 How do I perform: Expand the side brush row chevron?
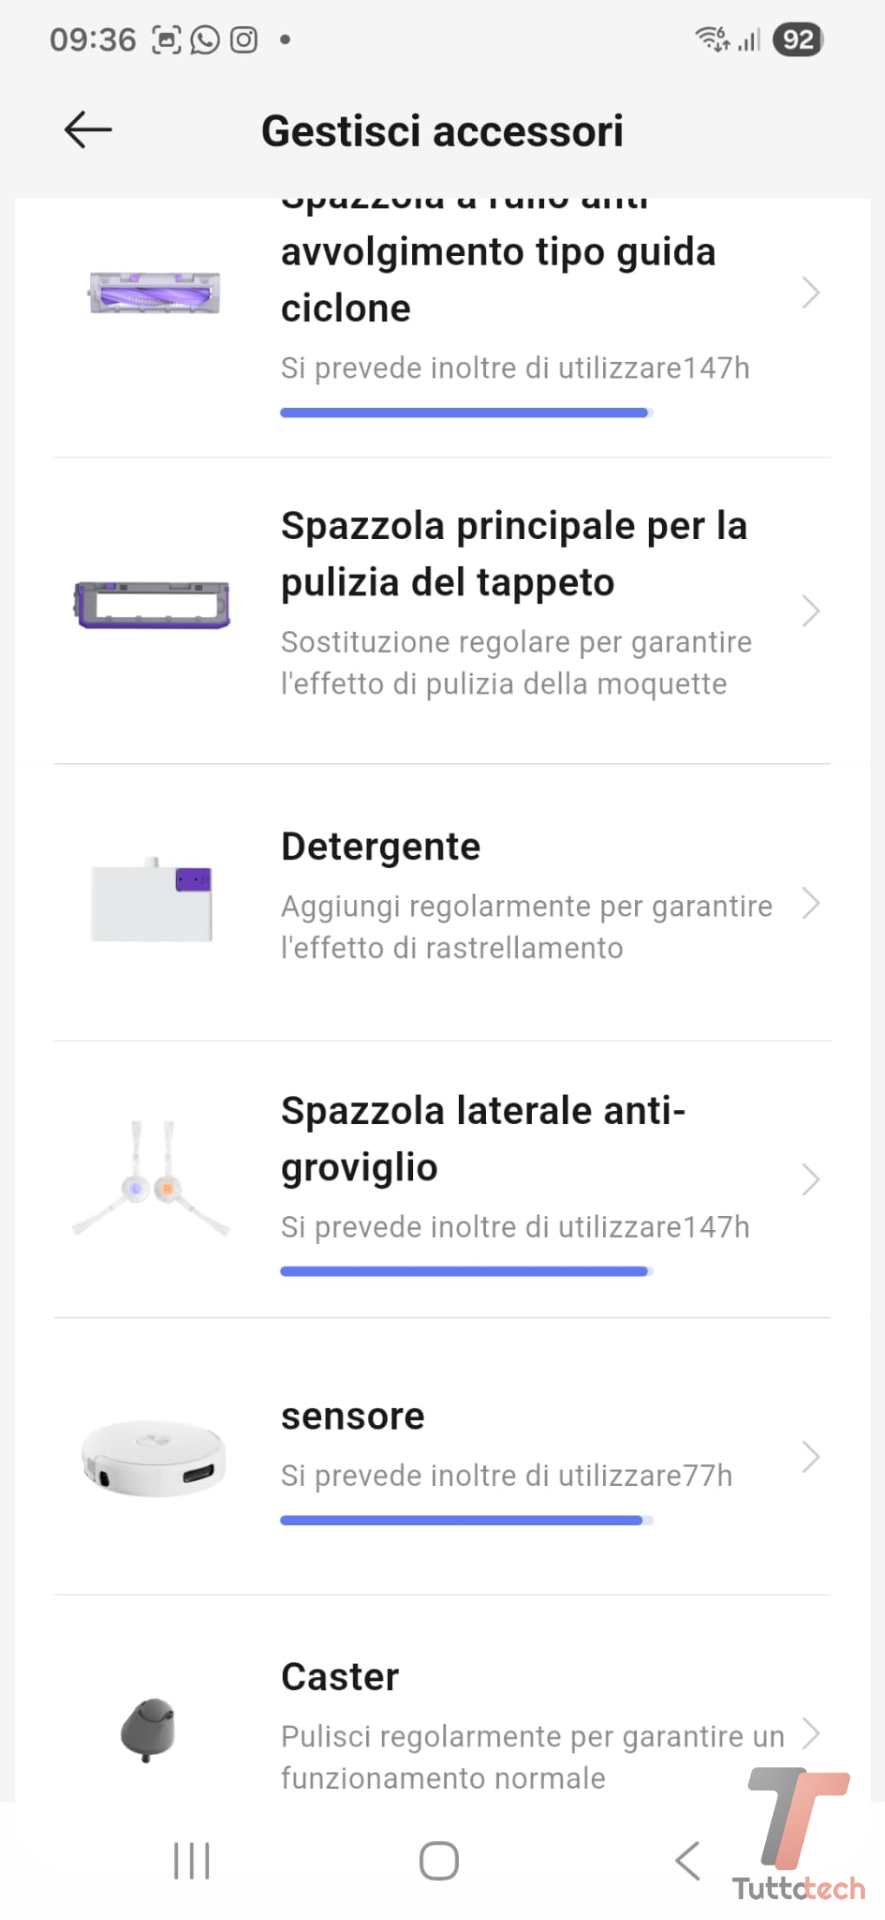click(x=810, y=1180)
